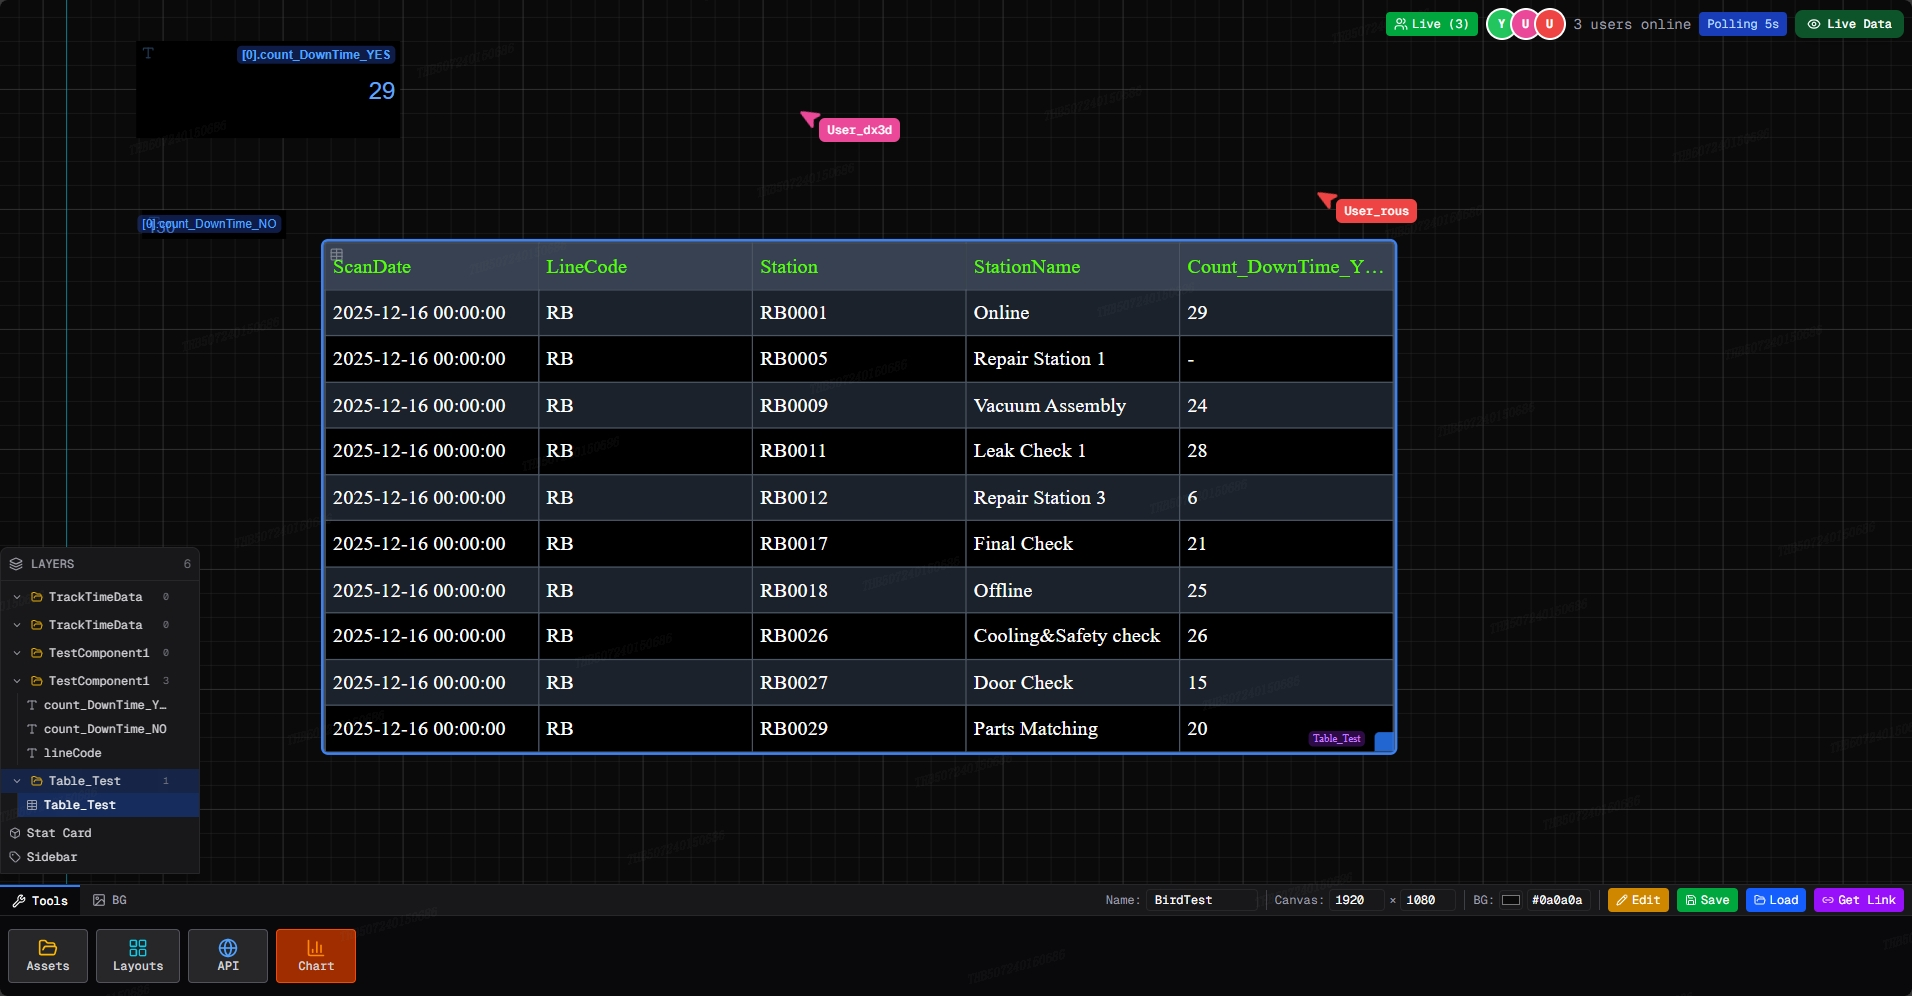Image resolution: width=1912 pixels, height=996 pixels.
Task: Toggle Live (3) collaboration mode
Action: (1431, 24)
